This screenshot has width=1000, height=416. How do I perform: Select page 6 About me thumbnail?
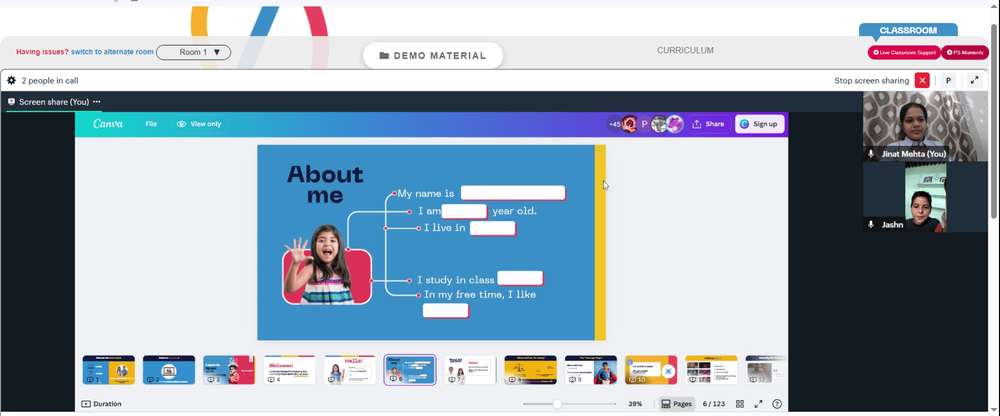tap(409, 370)
